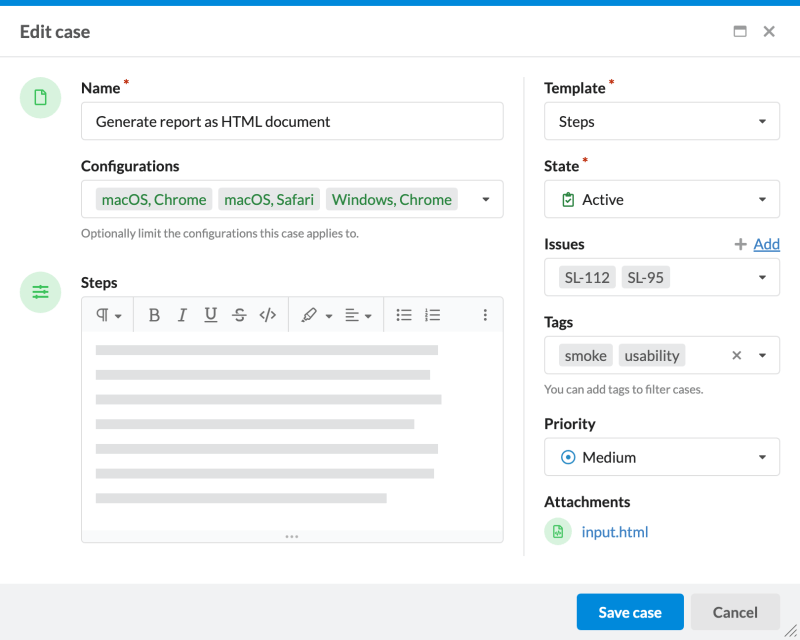Viewport: 800px width, 640px height.
Task: Edit the Name input field
Action: pyautogui.click(x=292, y=121)
